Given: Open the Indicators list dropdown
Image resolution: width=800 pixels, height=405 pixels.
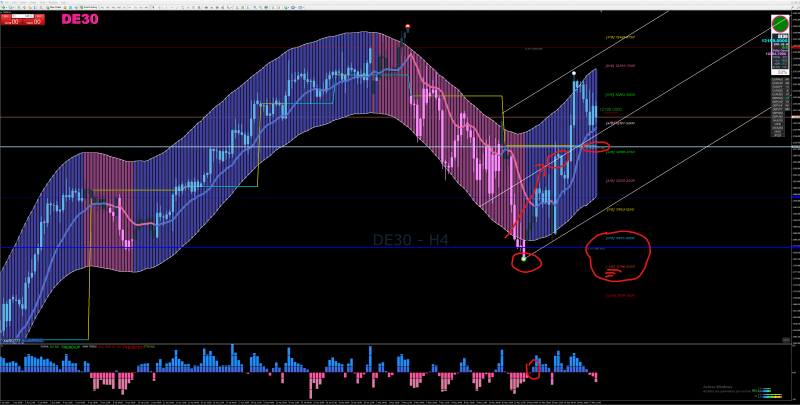Looking at the screenshot, I should pos(287,7).
